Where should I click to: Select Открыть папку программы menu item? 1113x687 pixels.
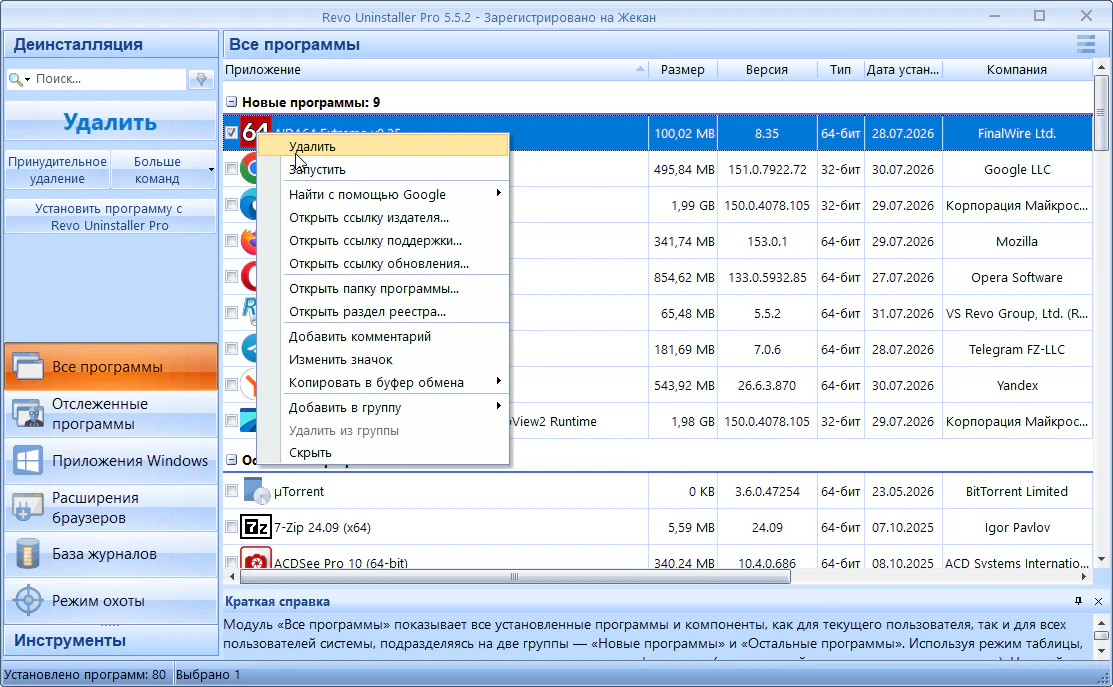coord(383,289)
